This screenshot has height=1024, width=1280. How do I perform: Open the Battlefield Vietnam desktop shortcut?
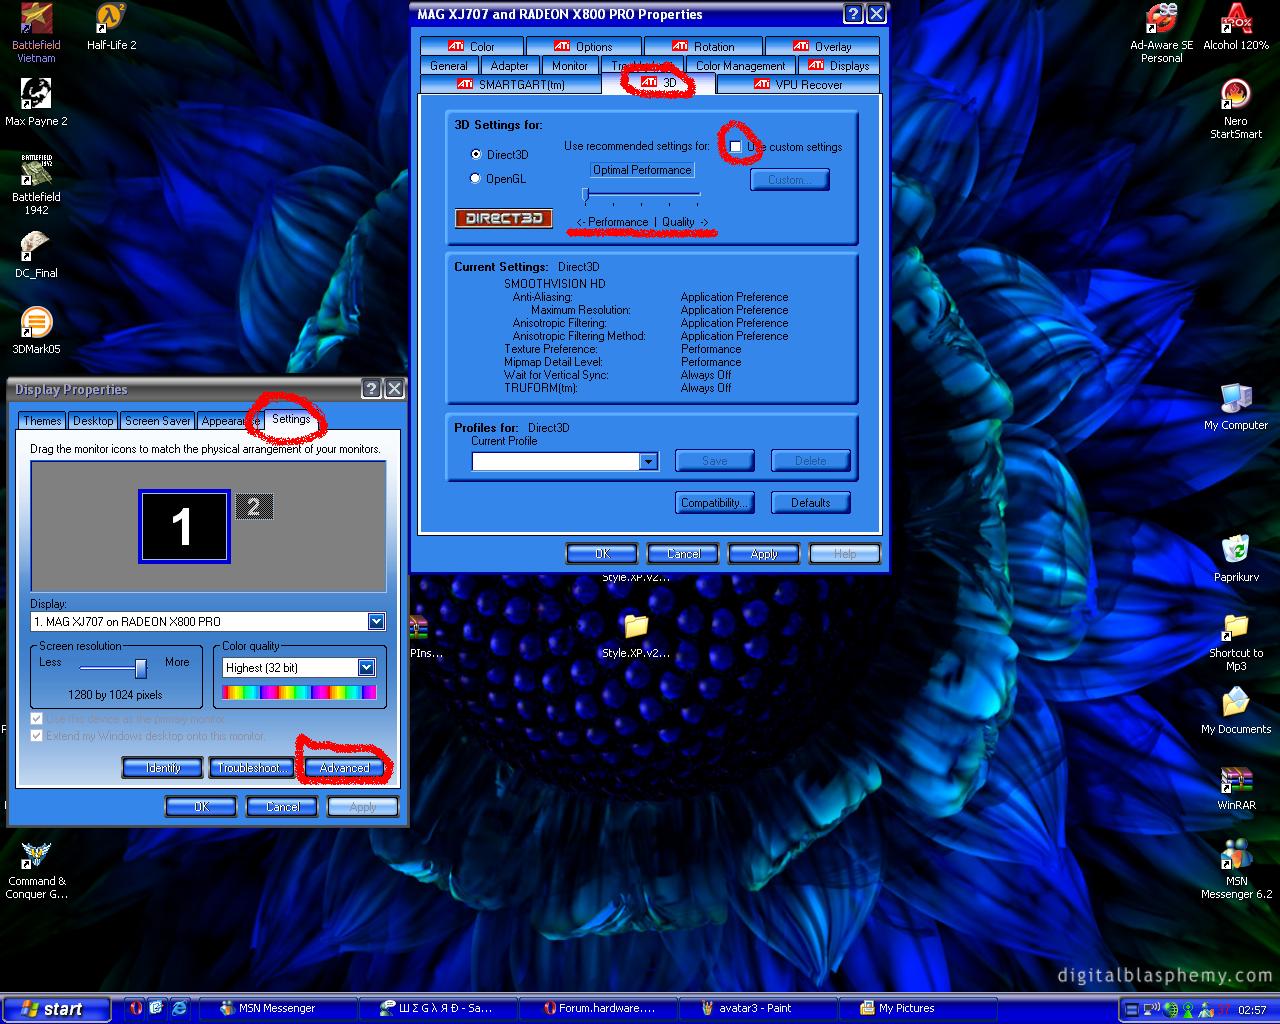[36, 33]
